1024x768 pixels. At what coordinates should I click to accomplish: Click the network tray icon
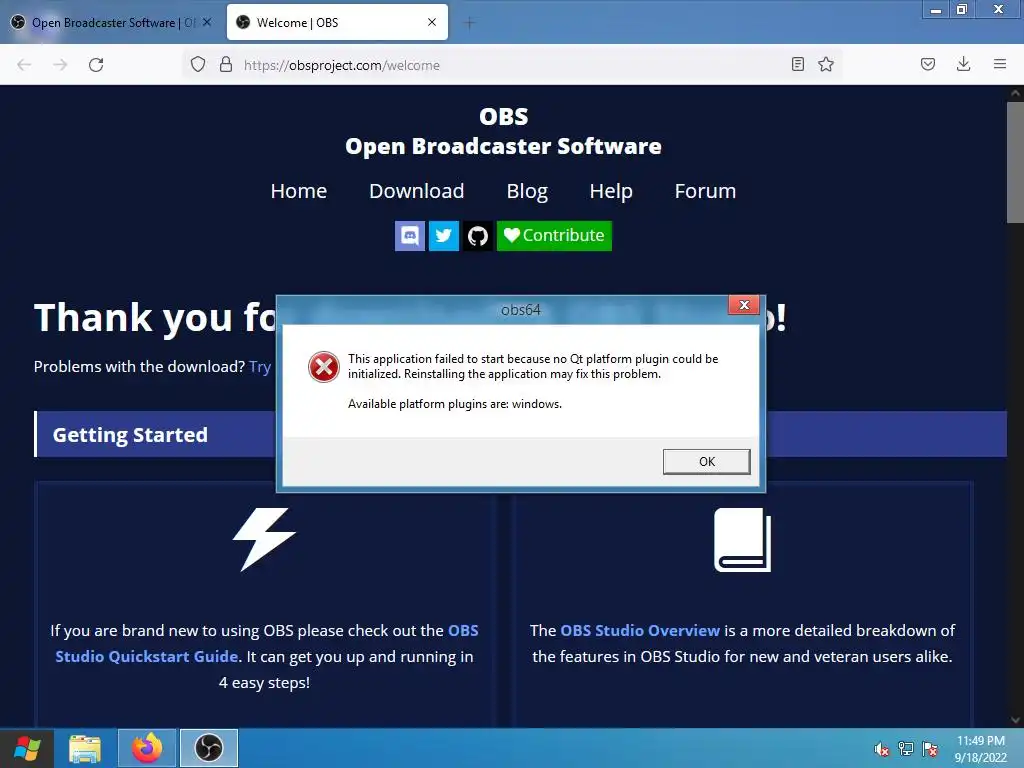click(906, 749)
